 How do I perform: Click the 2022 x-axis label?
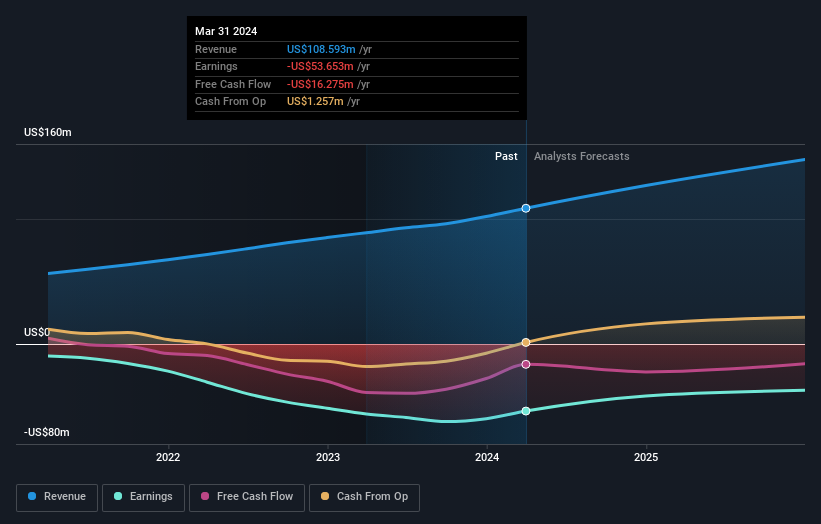coord(168,457)
